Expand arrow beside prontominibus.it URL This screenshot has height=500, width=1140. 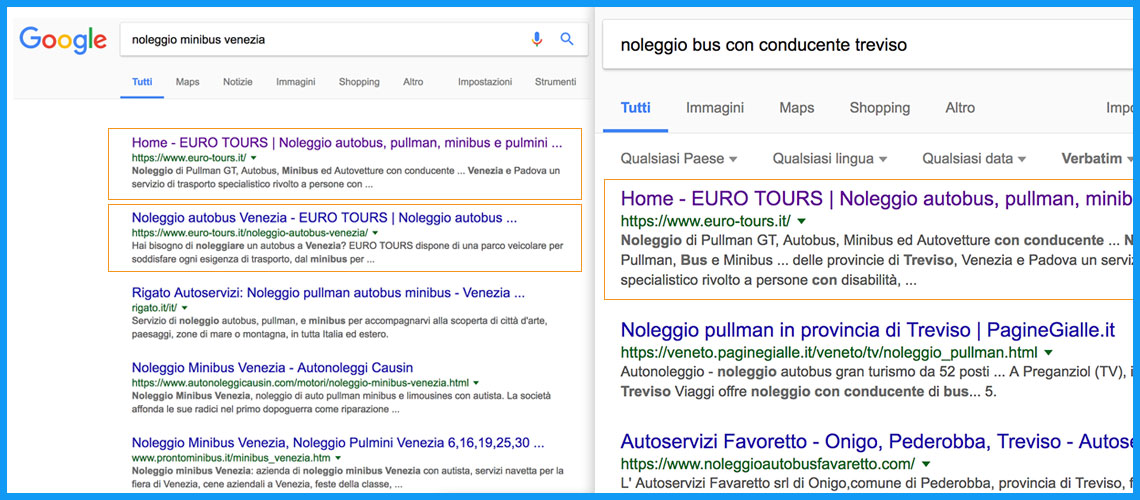click(337, 459)
